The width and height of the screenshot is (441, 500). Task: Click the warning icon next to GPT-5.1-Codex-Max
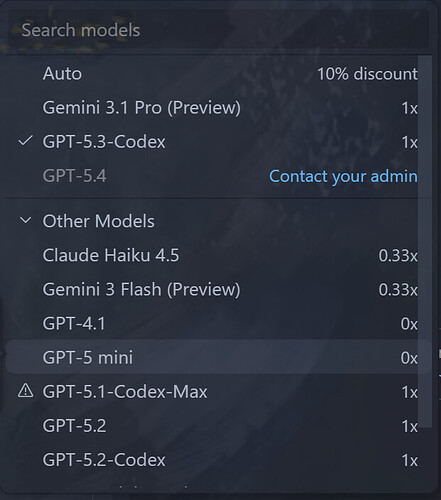25,391
